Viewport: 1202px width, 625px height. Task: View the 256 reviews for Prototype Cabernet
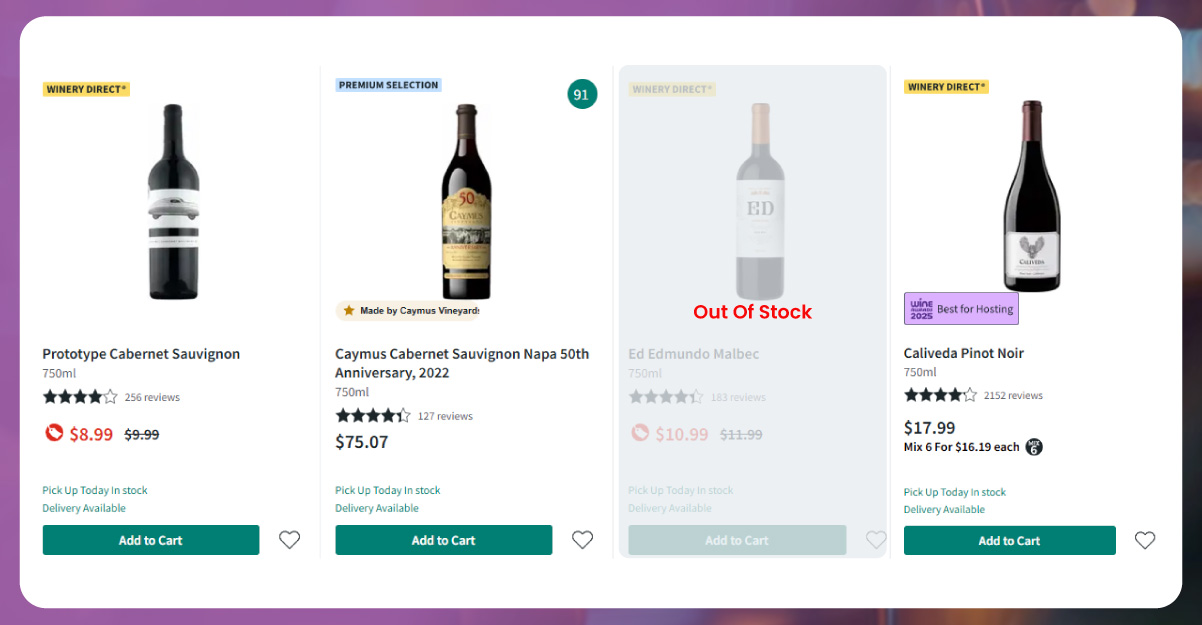(x=152, y=397)
